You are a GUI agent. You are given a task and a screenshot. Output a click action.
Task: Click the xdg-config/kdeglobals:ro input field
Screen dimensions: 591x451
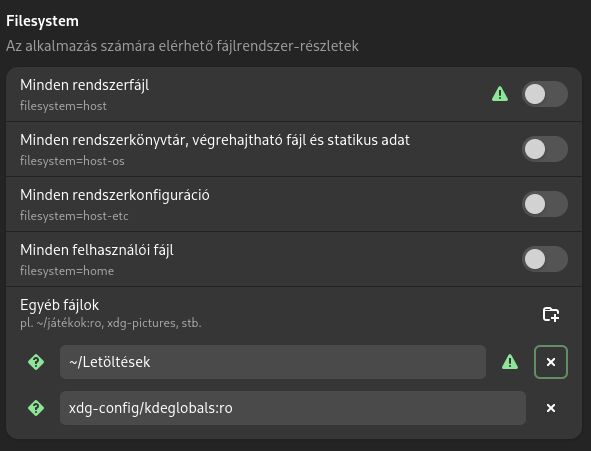click(x=292, y=408)
